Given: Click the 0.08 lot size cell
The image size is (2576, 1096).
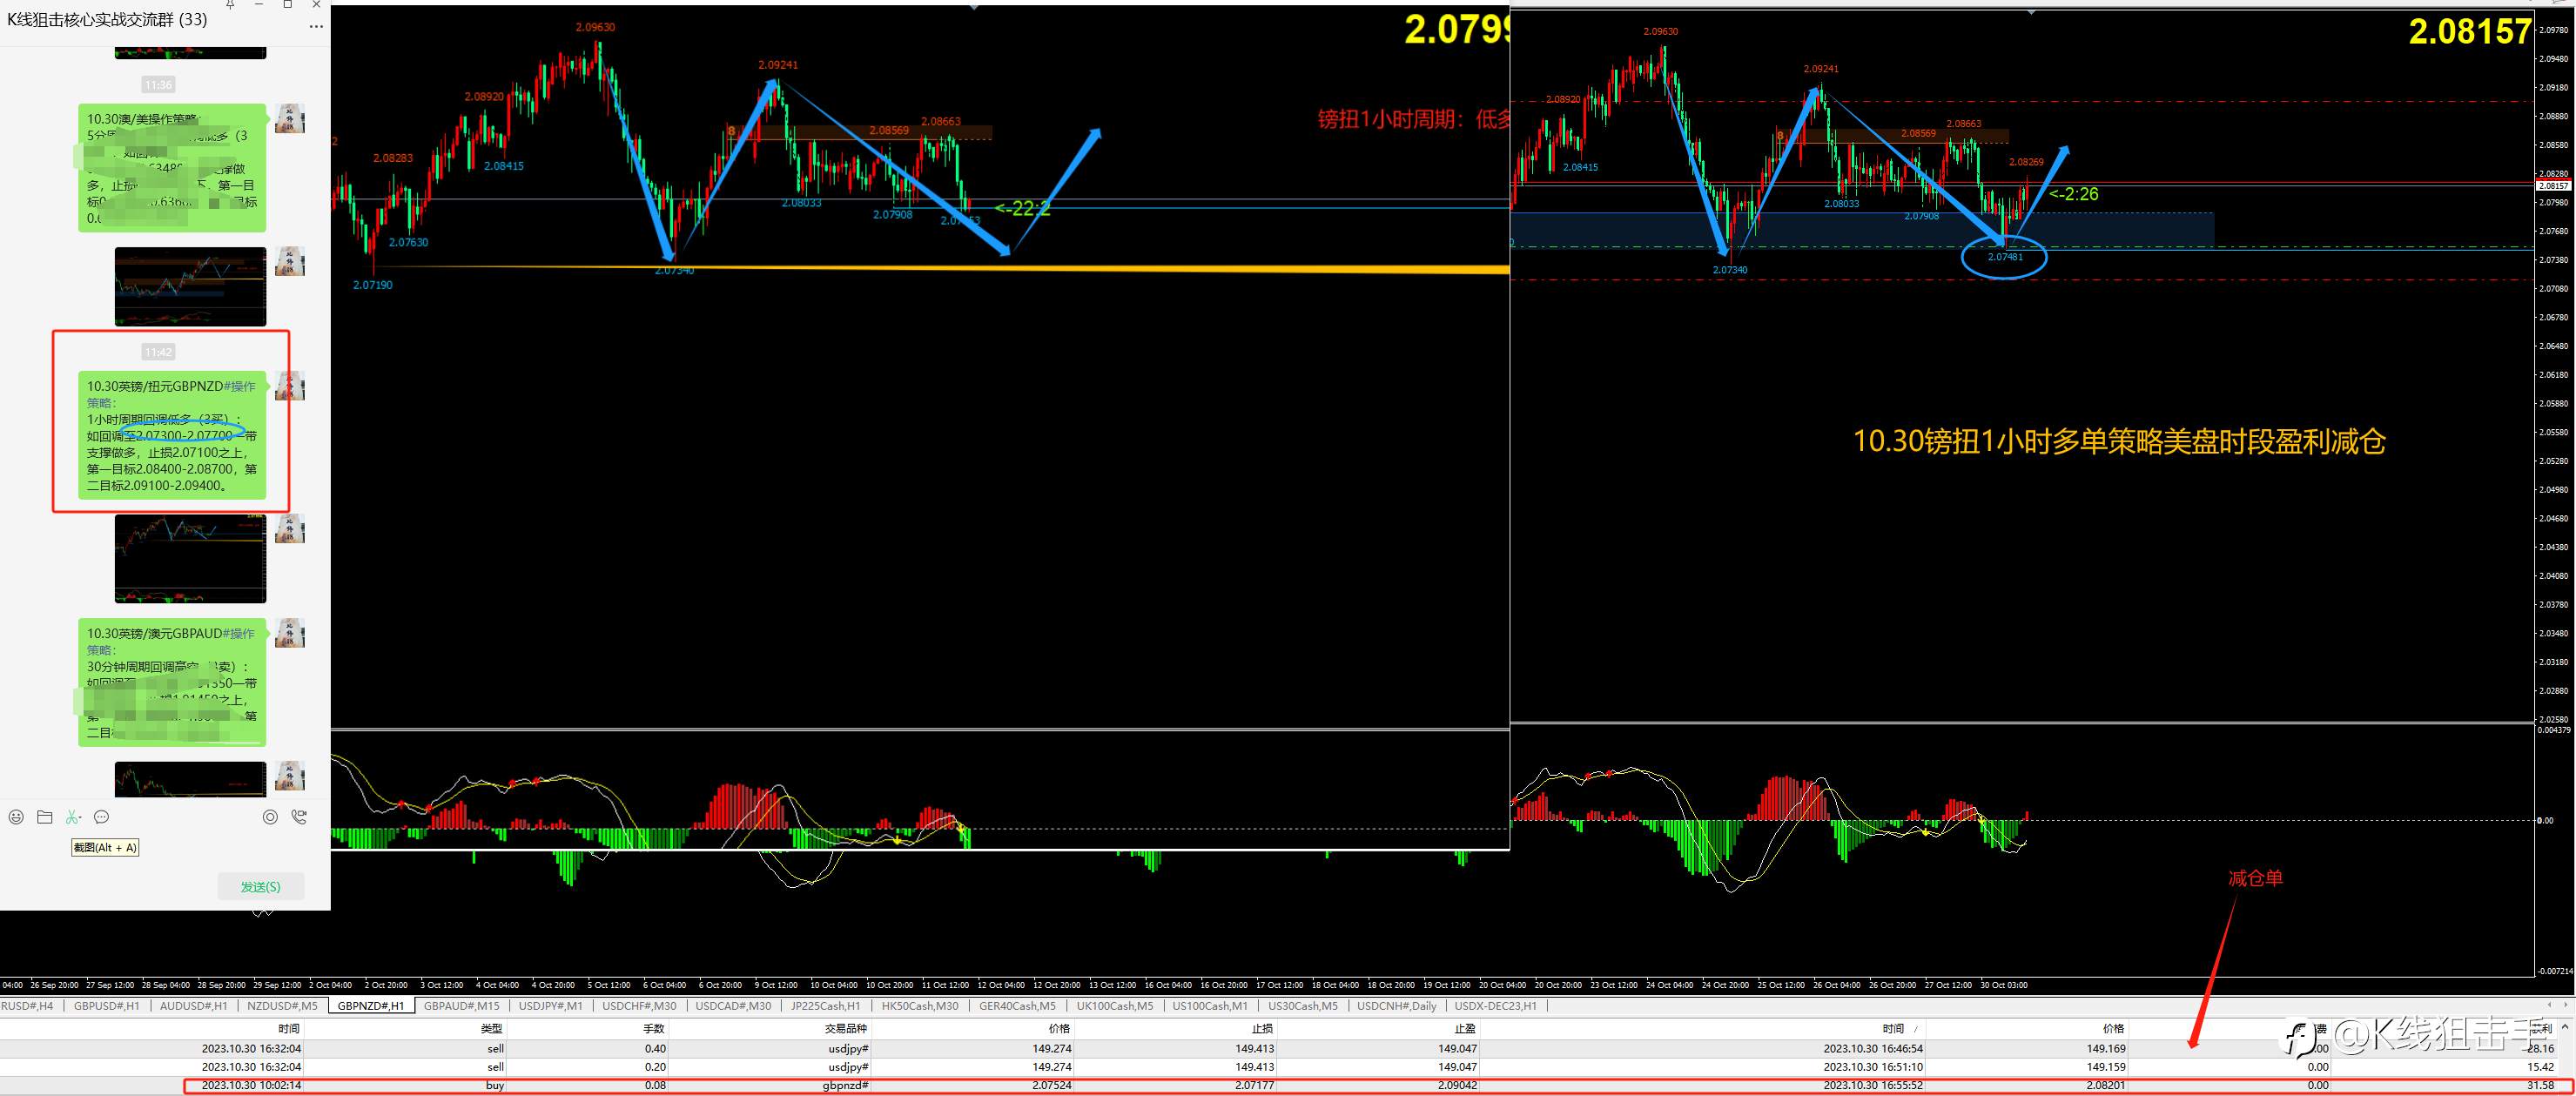Looking at the screenshot, I should click(x=655, y=1085).
